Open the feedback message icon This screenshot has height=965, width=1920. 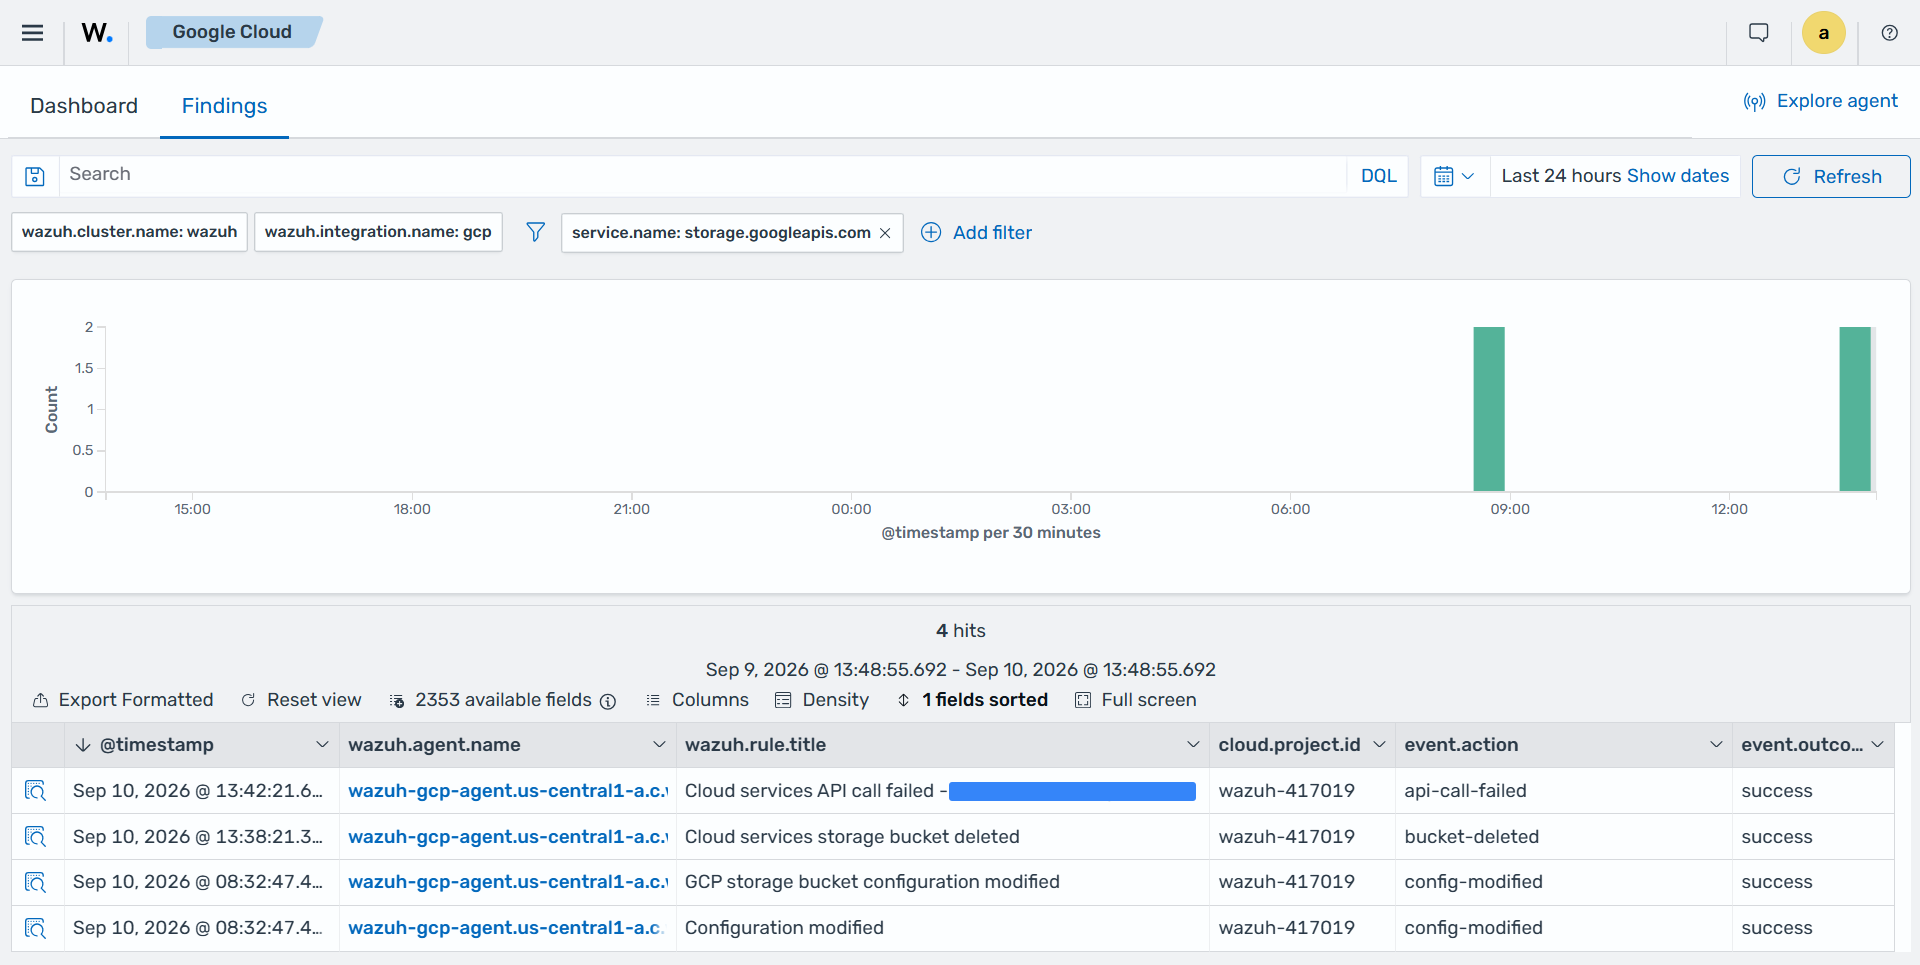click(1759, 33)
